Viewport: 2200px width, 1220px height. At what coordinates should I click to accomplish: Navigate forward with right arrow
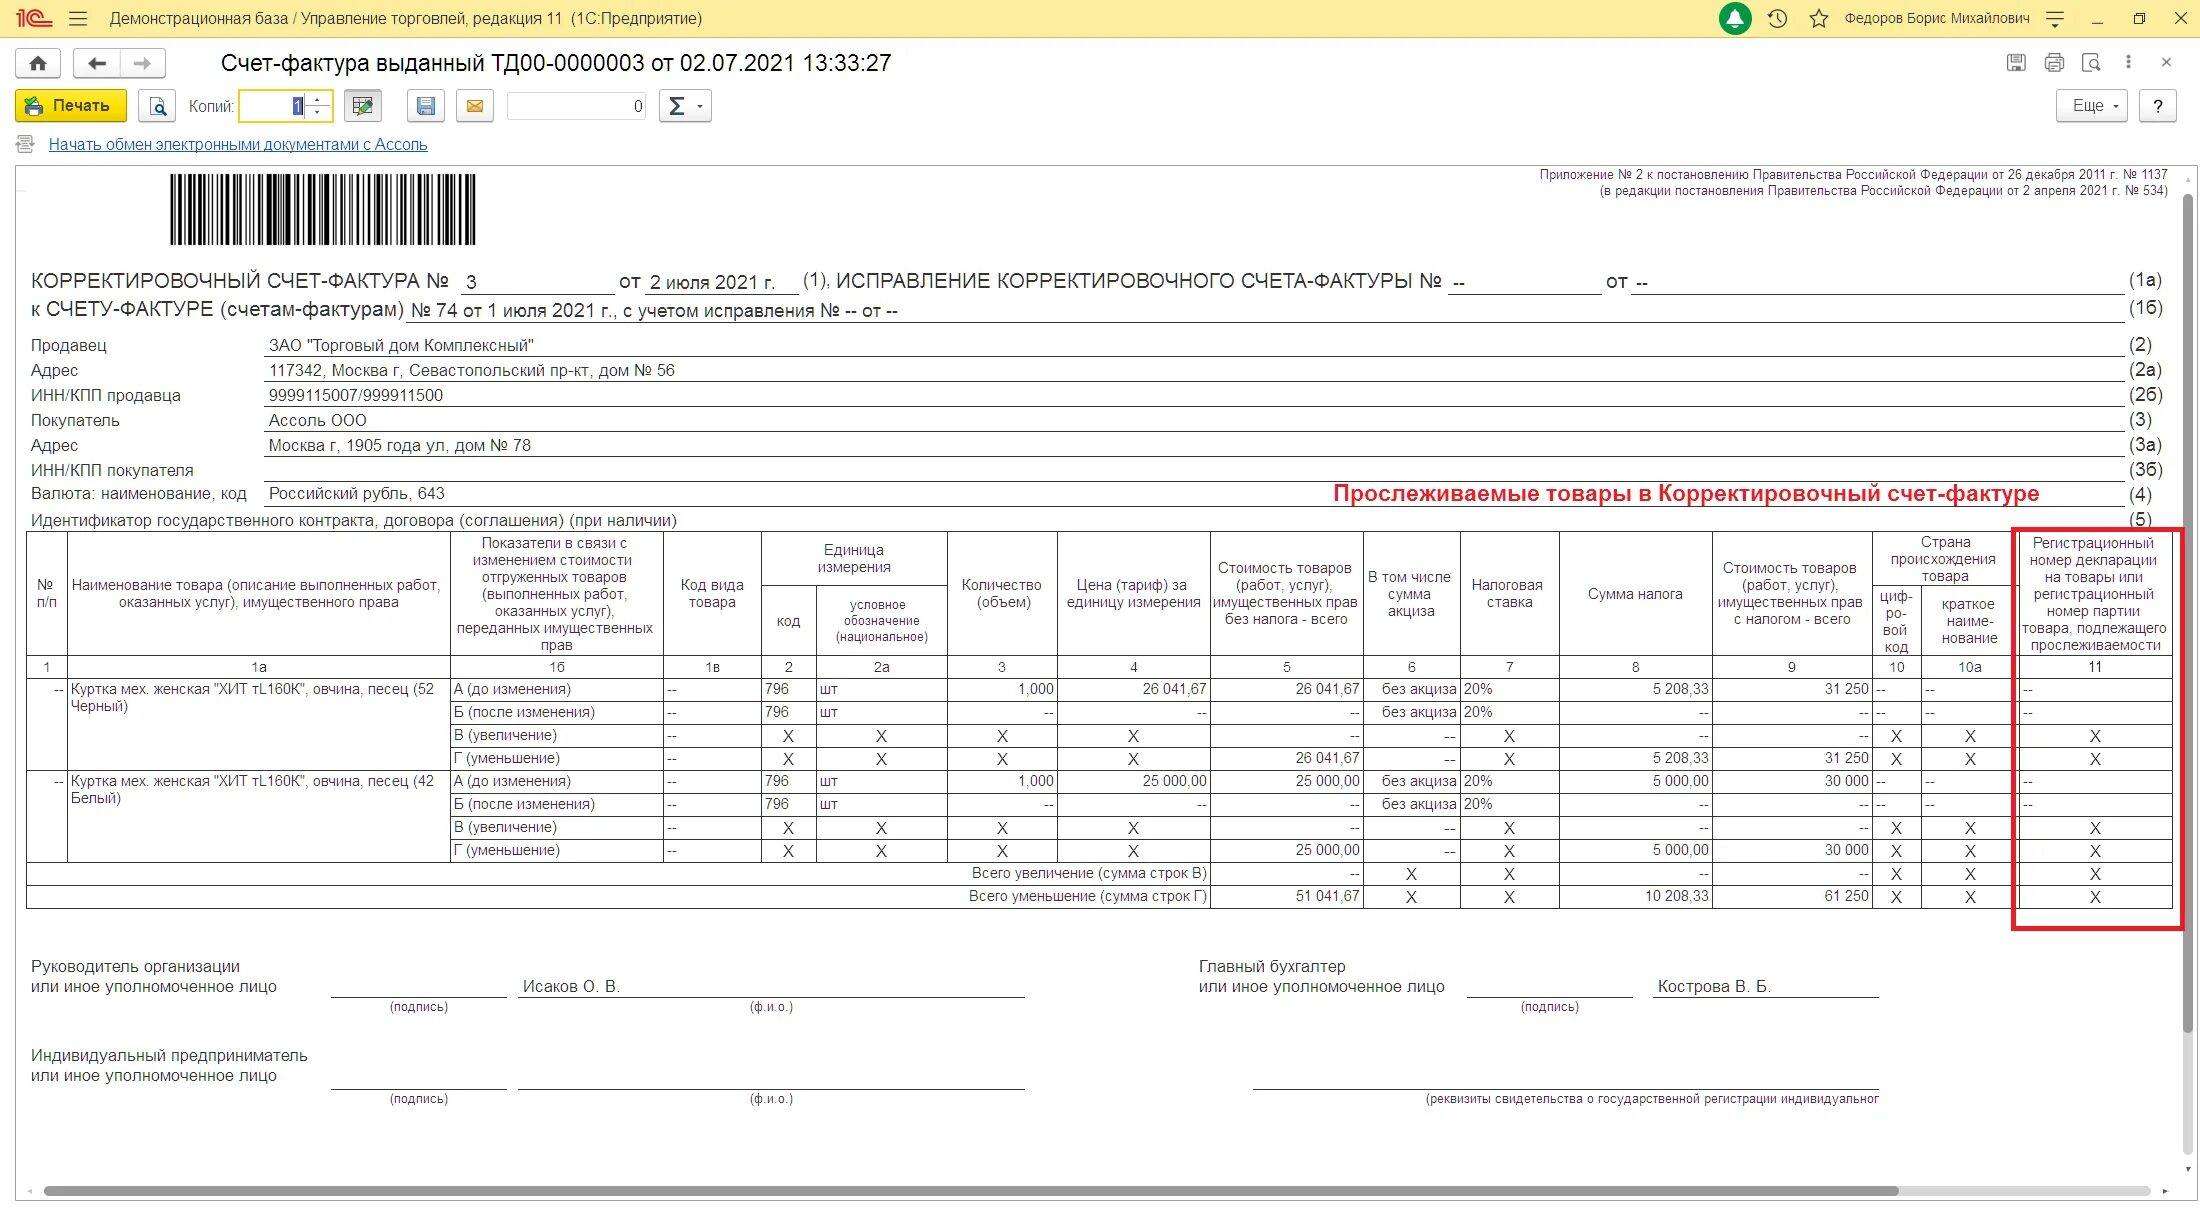click(143, 63)
